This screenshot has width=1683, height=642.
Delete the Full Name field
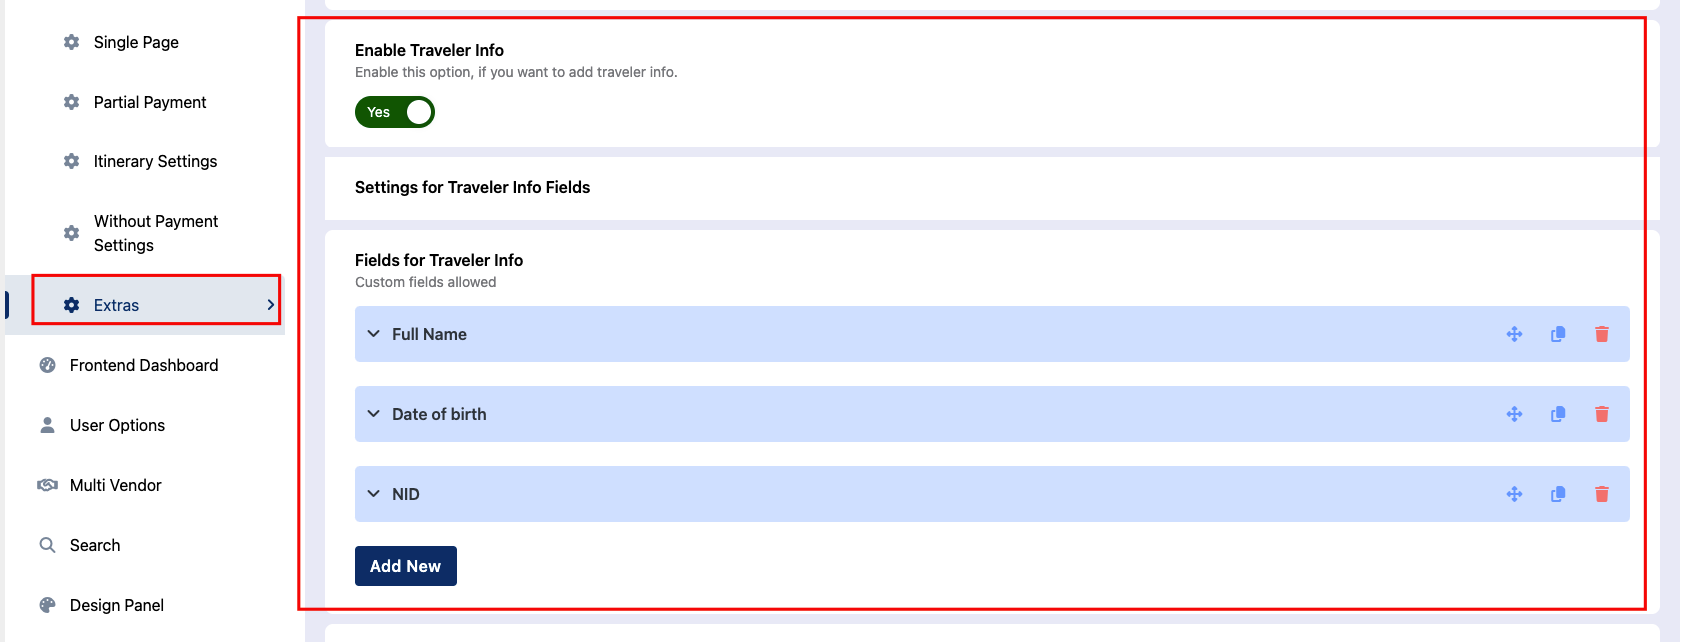coord(1601,334)
